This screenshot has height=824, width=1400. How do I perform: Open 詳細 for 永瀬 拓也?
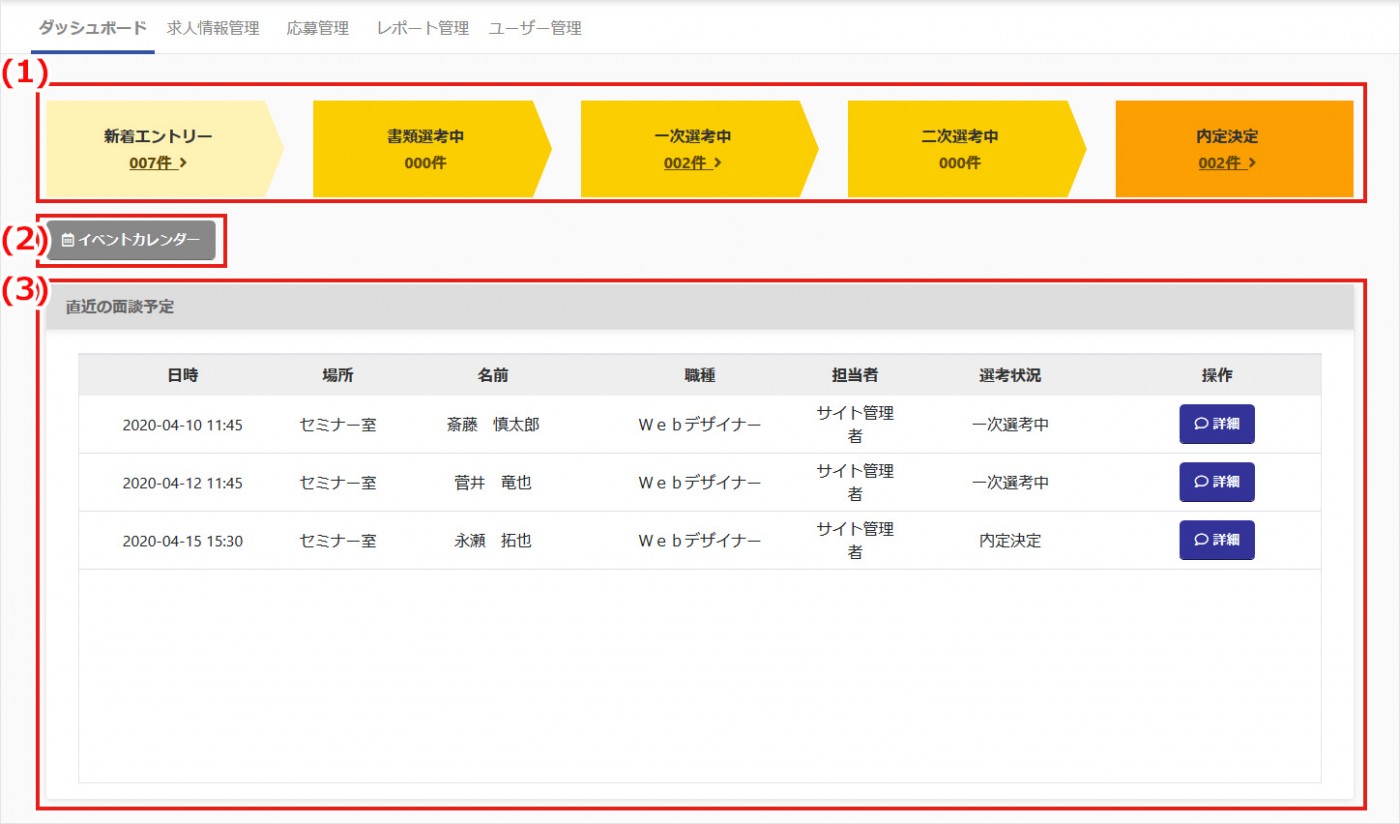(1217, 540)
